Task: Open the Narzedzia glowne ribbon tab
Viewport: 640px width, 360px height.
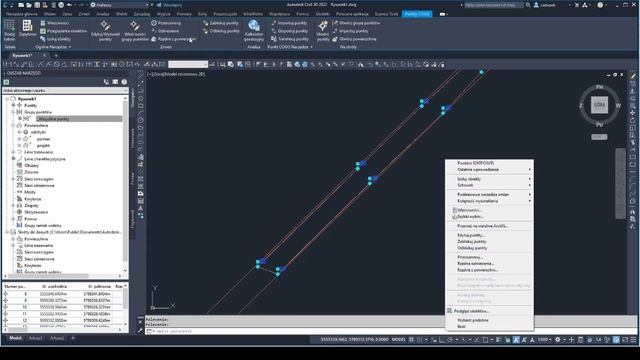Action: (21, 14)
